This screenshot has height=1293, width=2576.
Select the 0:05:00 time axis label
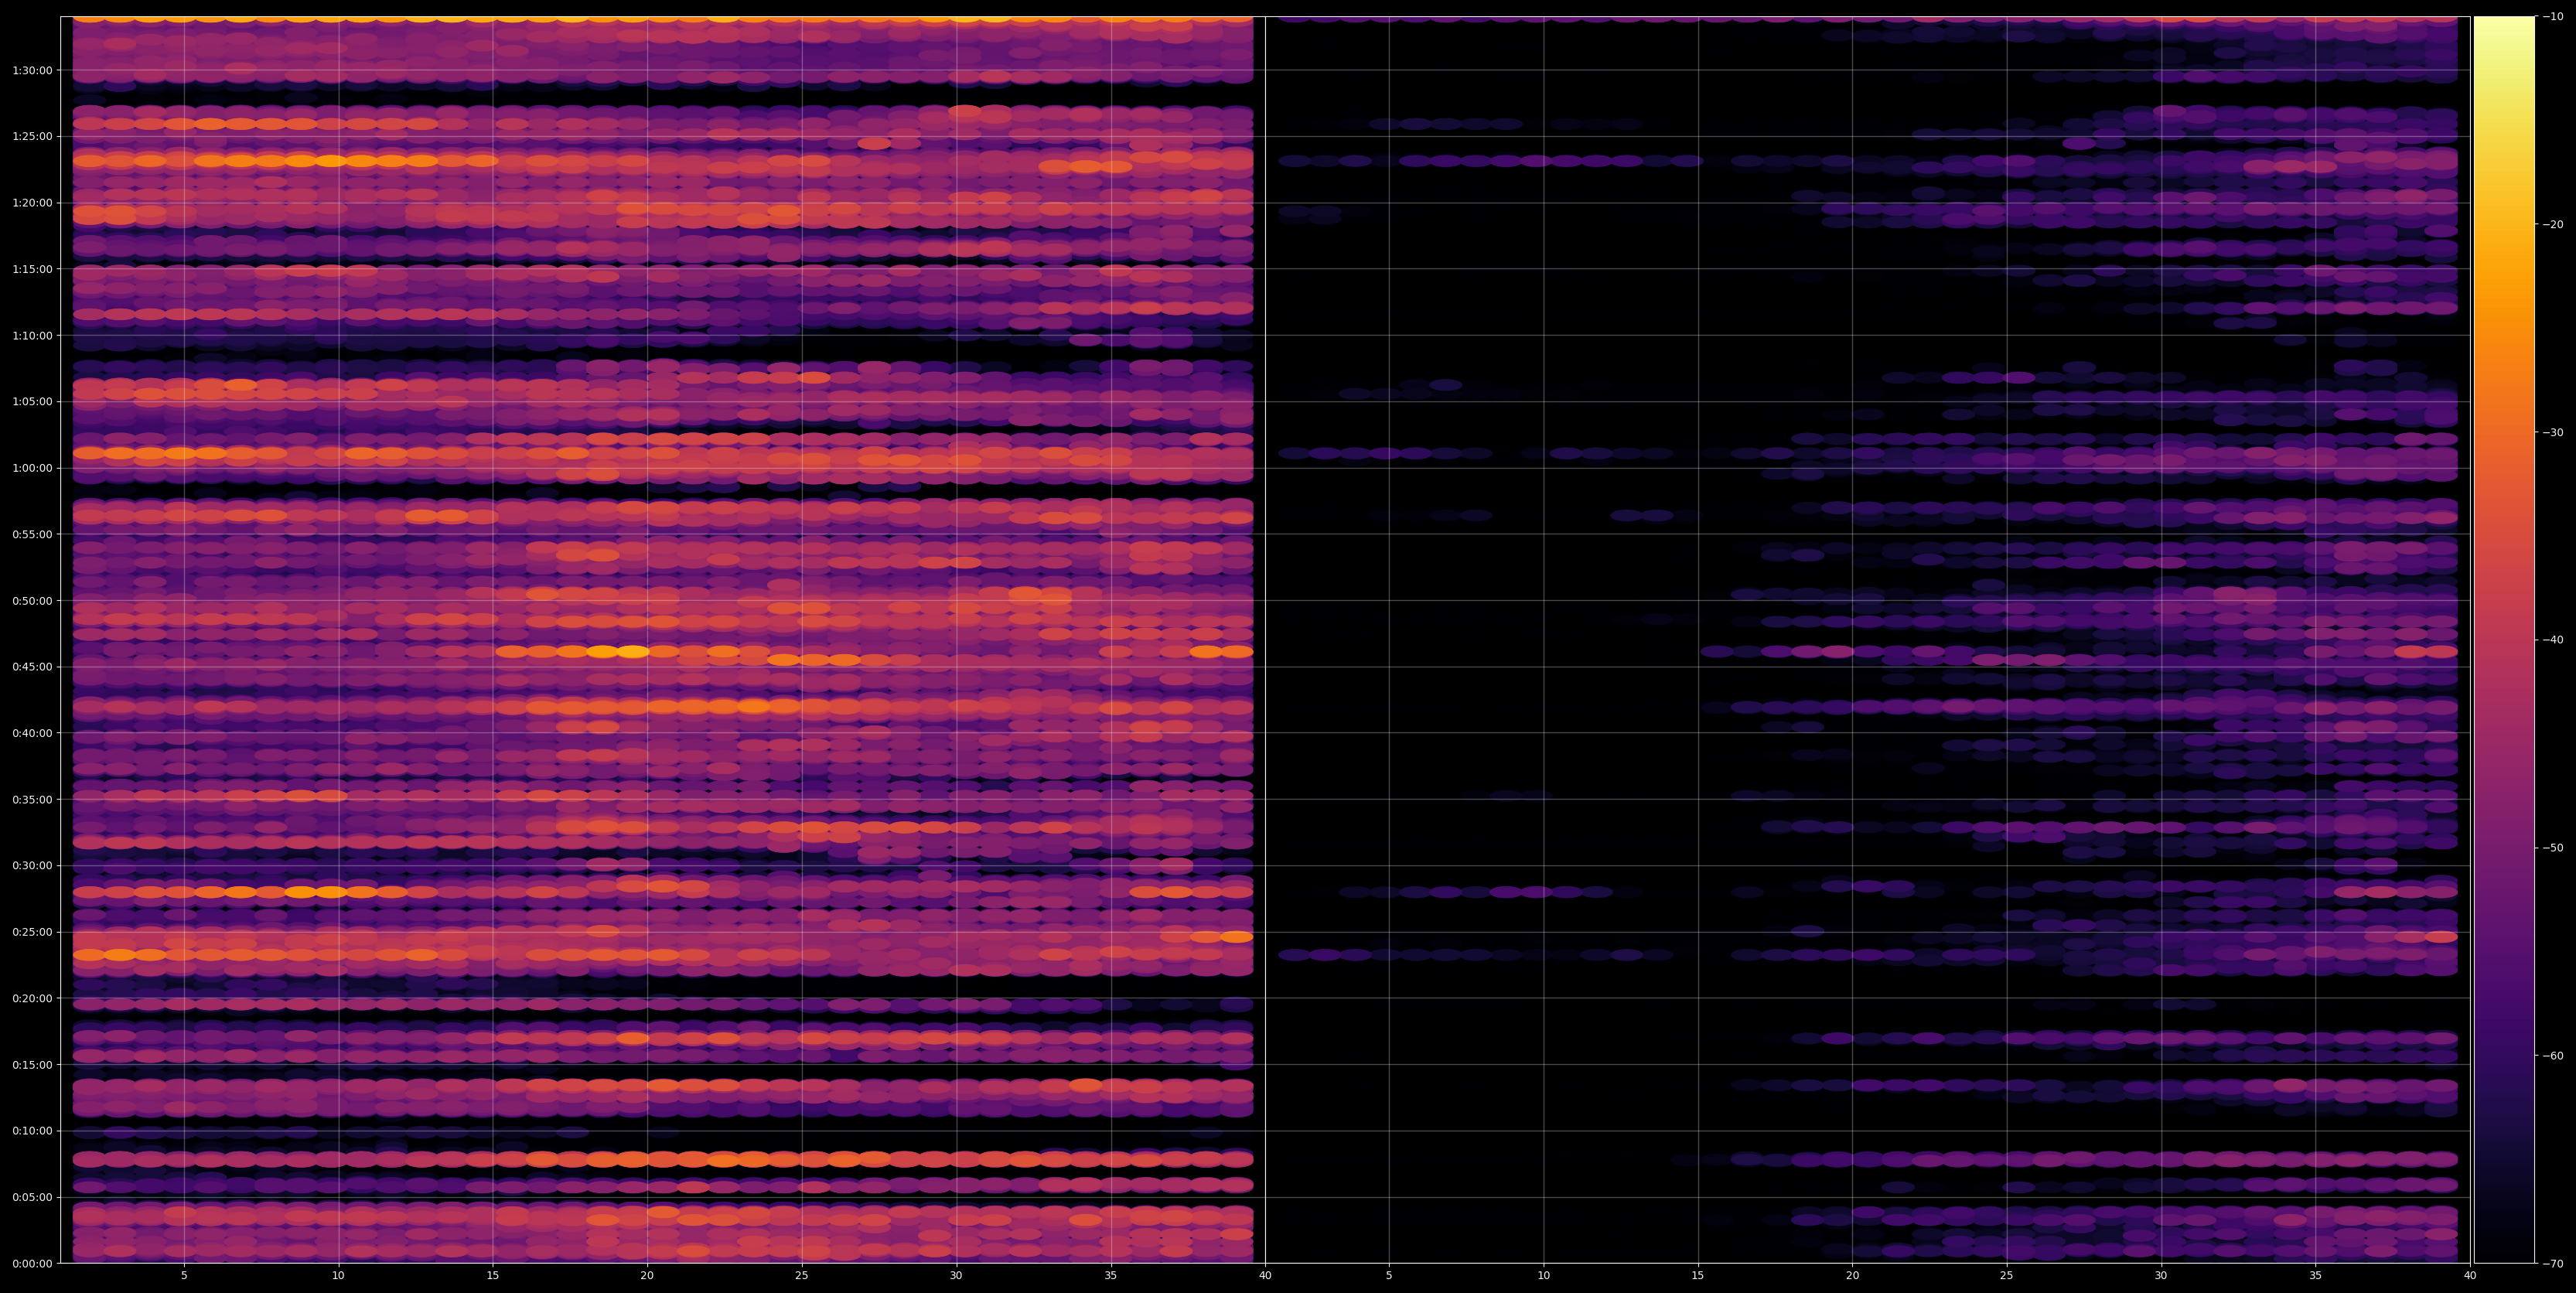click(32, 1197)
